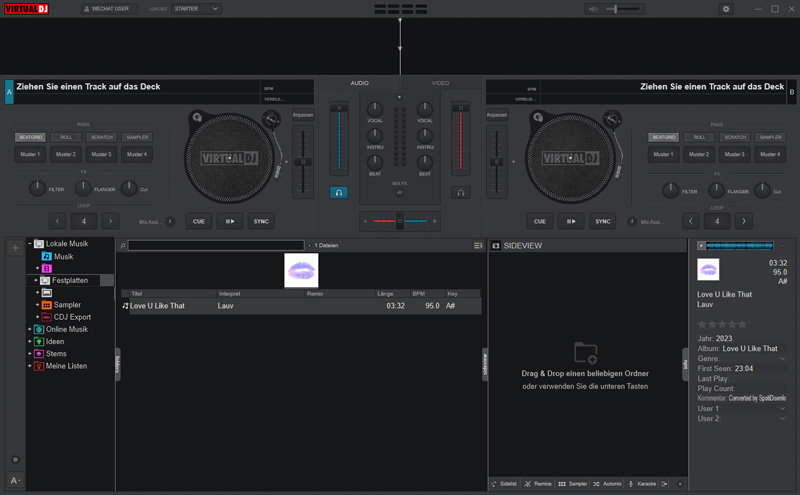
Task: Open the STARTER layout dropdown
Action: tap(196, 9)
